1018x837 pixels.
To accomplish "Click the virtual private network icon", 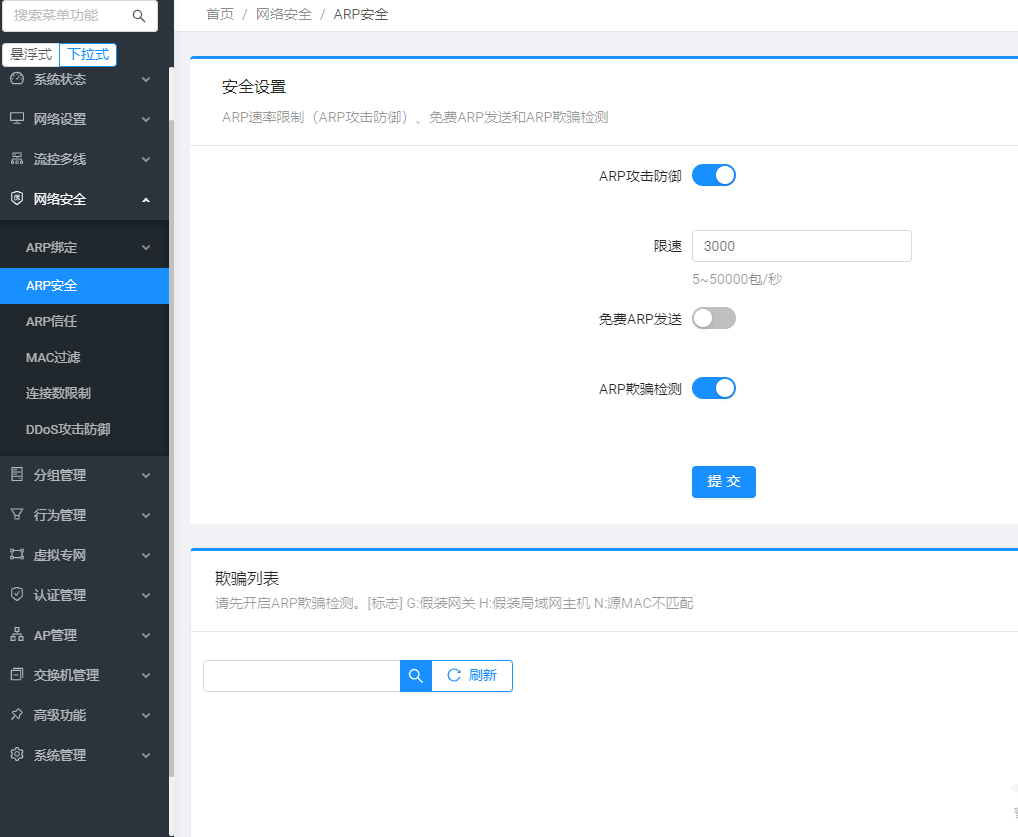I will point(17,554).
